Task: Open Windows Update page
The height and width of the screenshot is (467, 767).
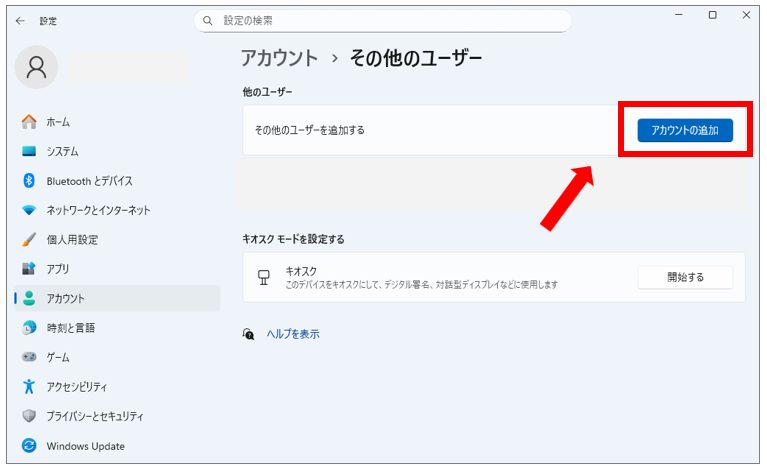Action: pos(117,446)
